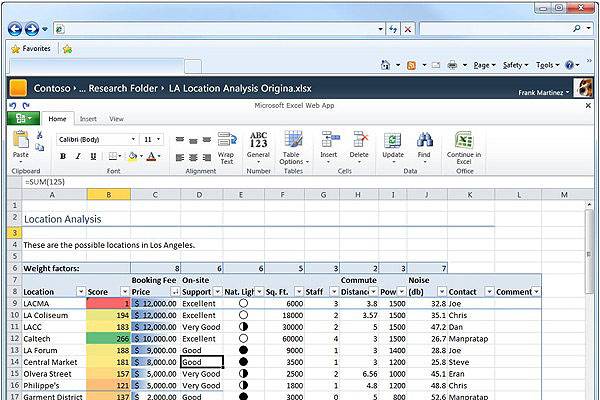Open the Sq. Ft. column filter dropdown
The width and height of the screenshot is (600, 400).
pyautogui.click(x=299, y=292)
